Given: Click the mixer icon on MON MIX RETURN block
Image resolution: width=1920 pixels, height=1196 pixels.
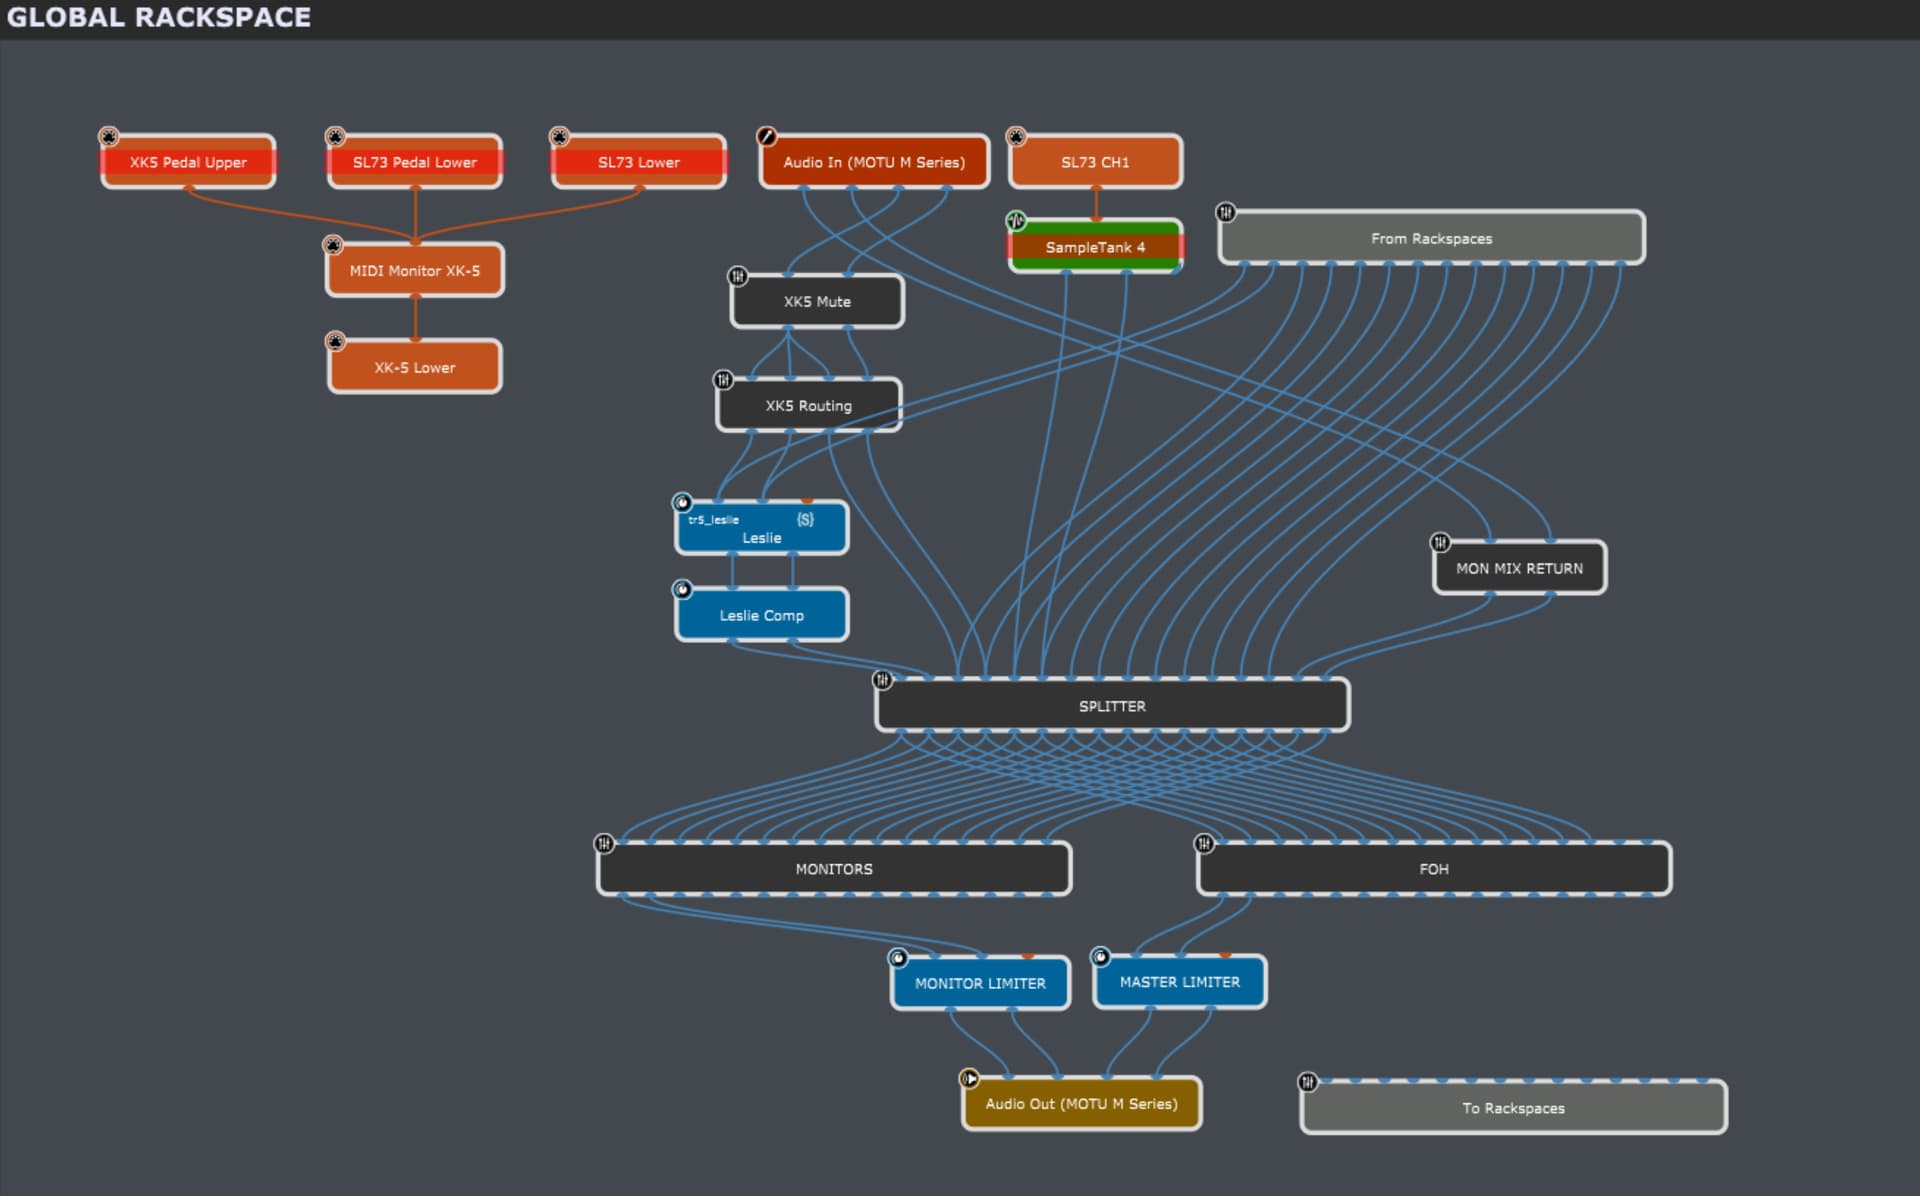Looking at the screenshot, I should click(x=1440, y=542).
